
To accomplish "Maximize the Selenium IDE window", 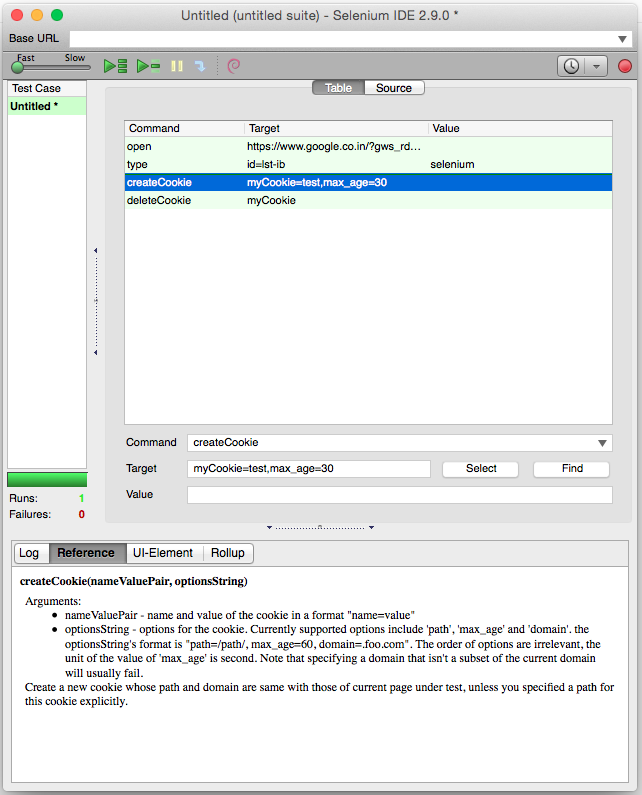I will (57, 15).
